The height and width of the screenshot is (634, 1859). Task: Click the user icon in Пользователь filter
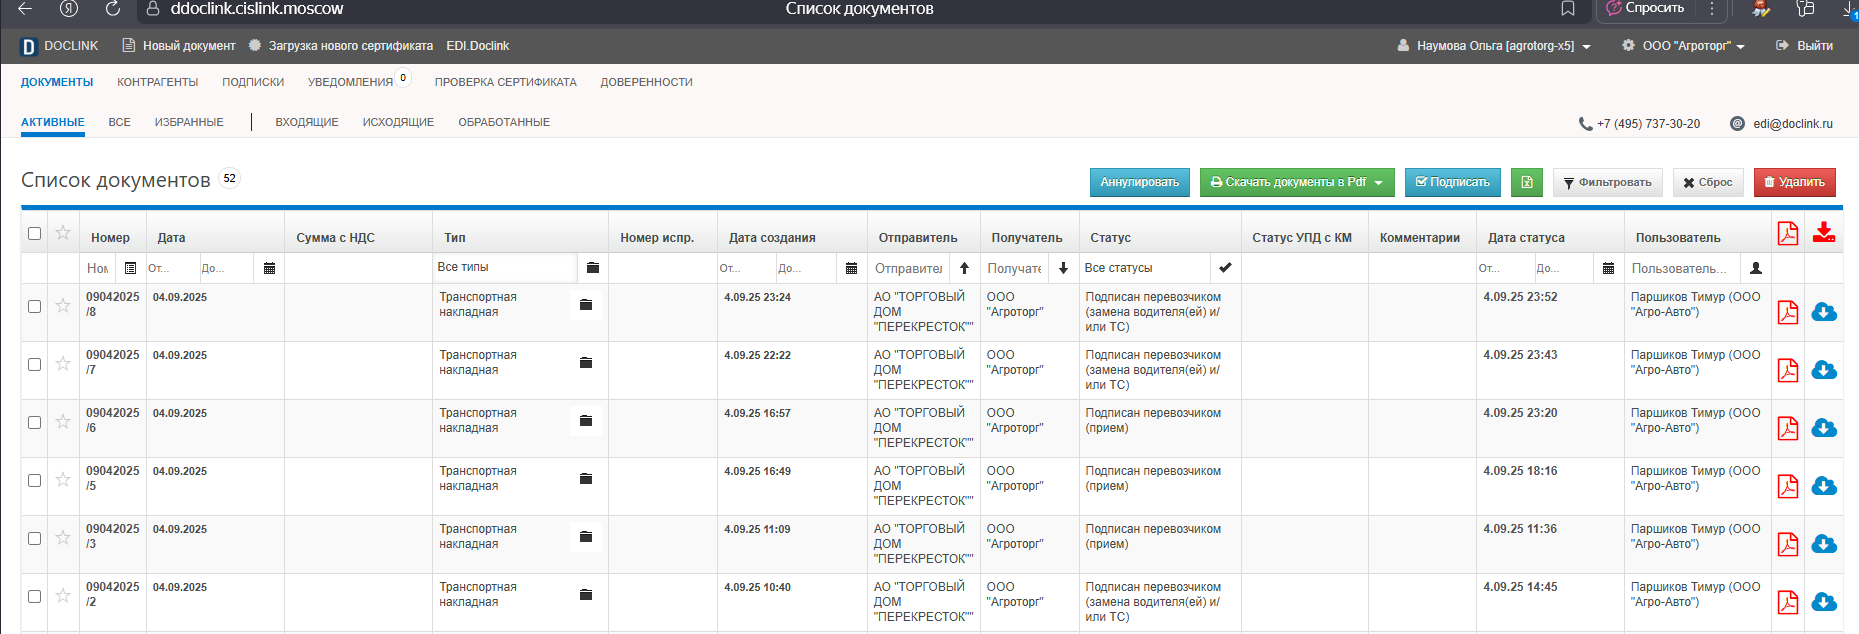[x=1756, y=268]
